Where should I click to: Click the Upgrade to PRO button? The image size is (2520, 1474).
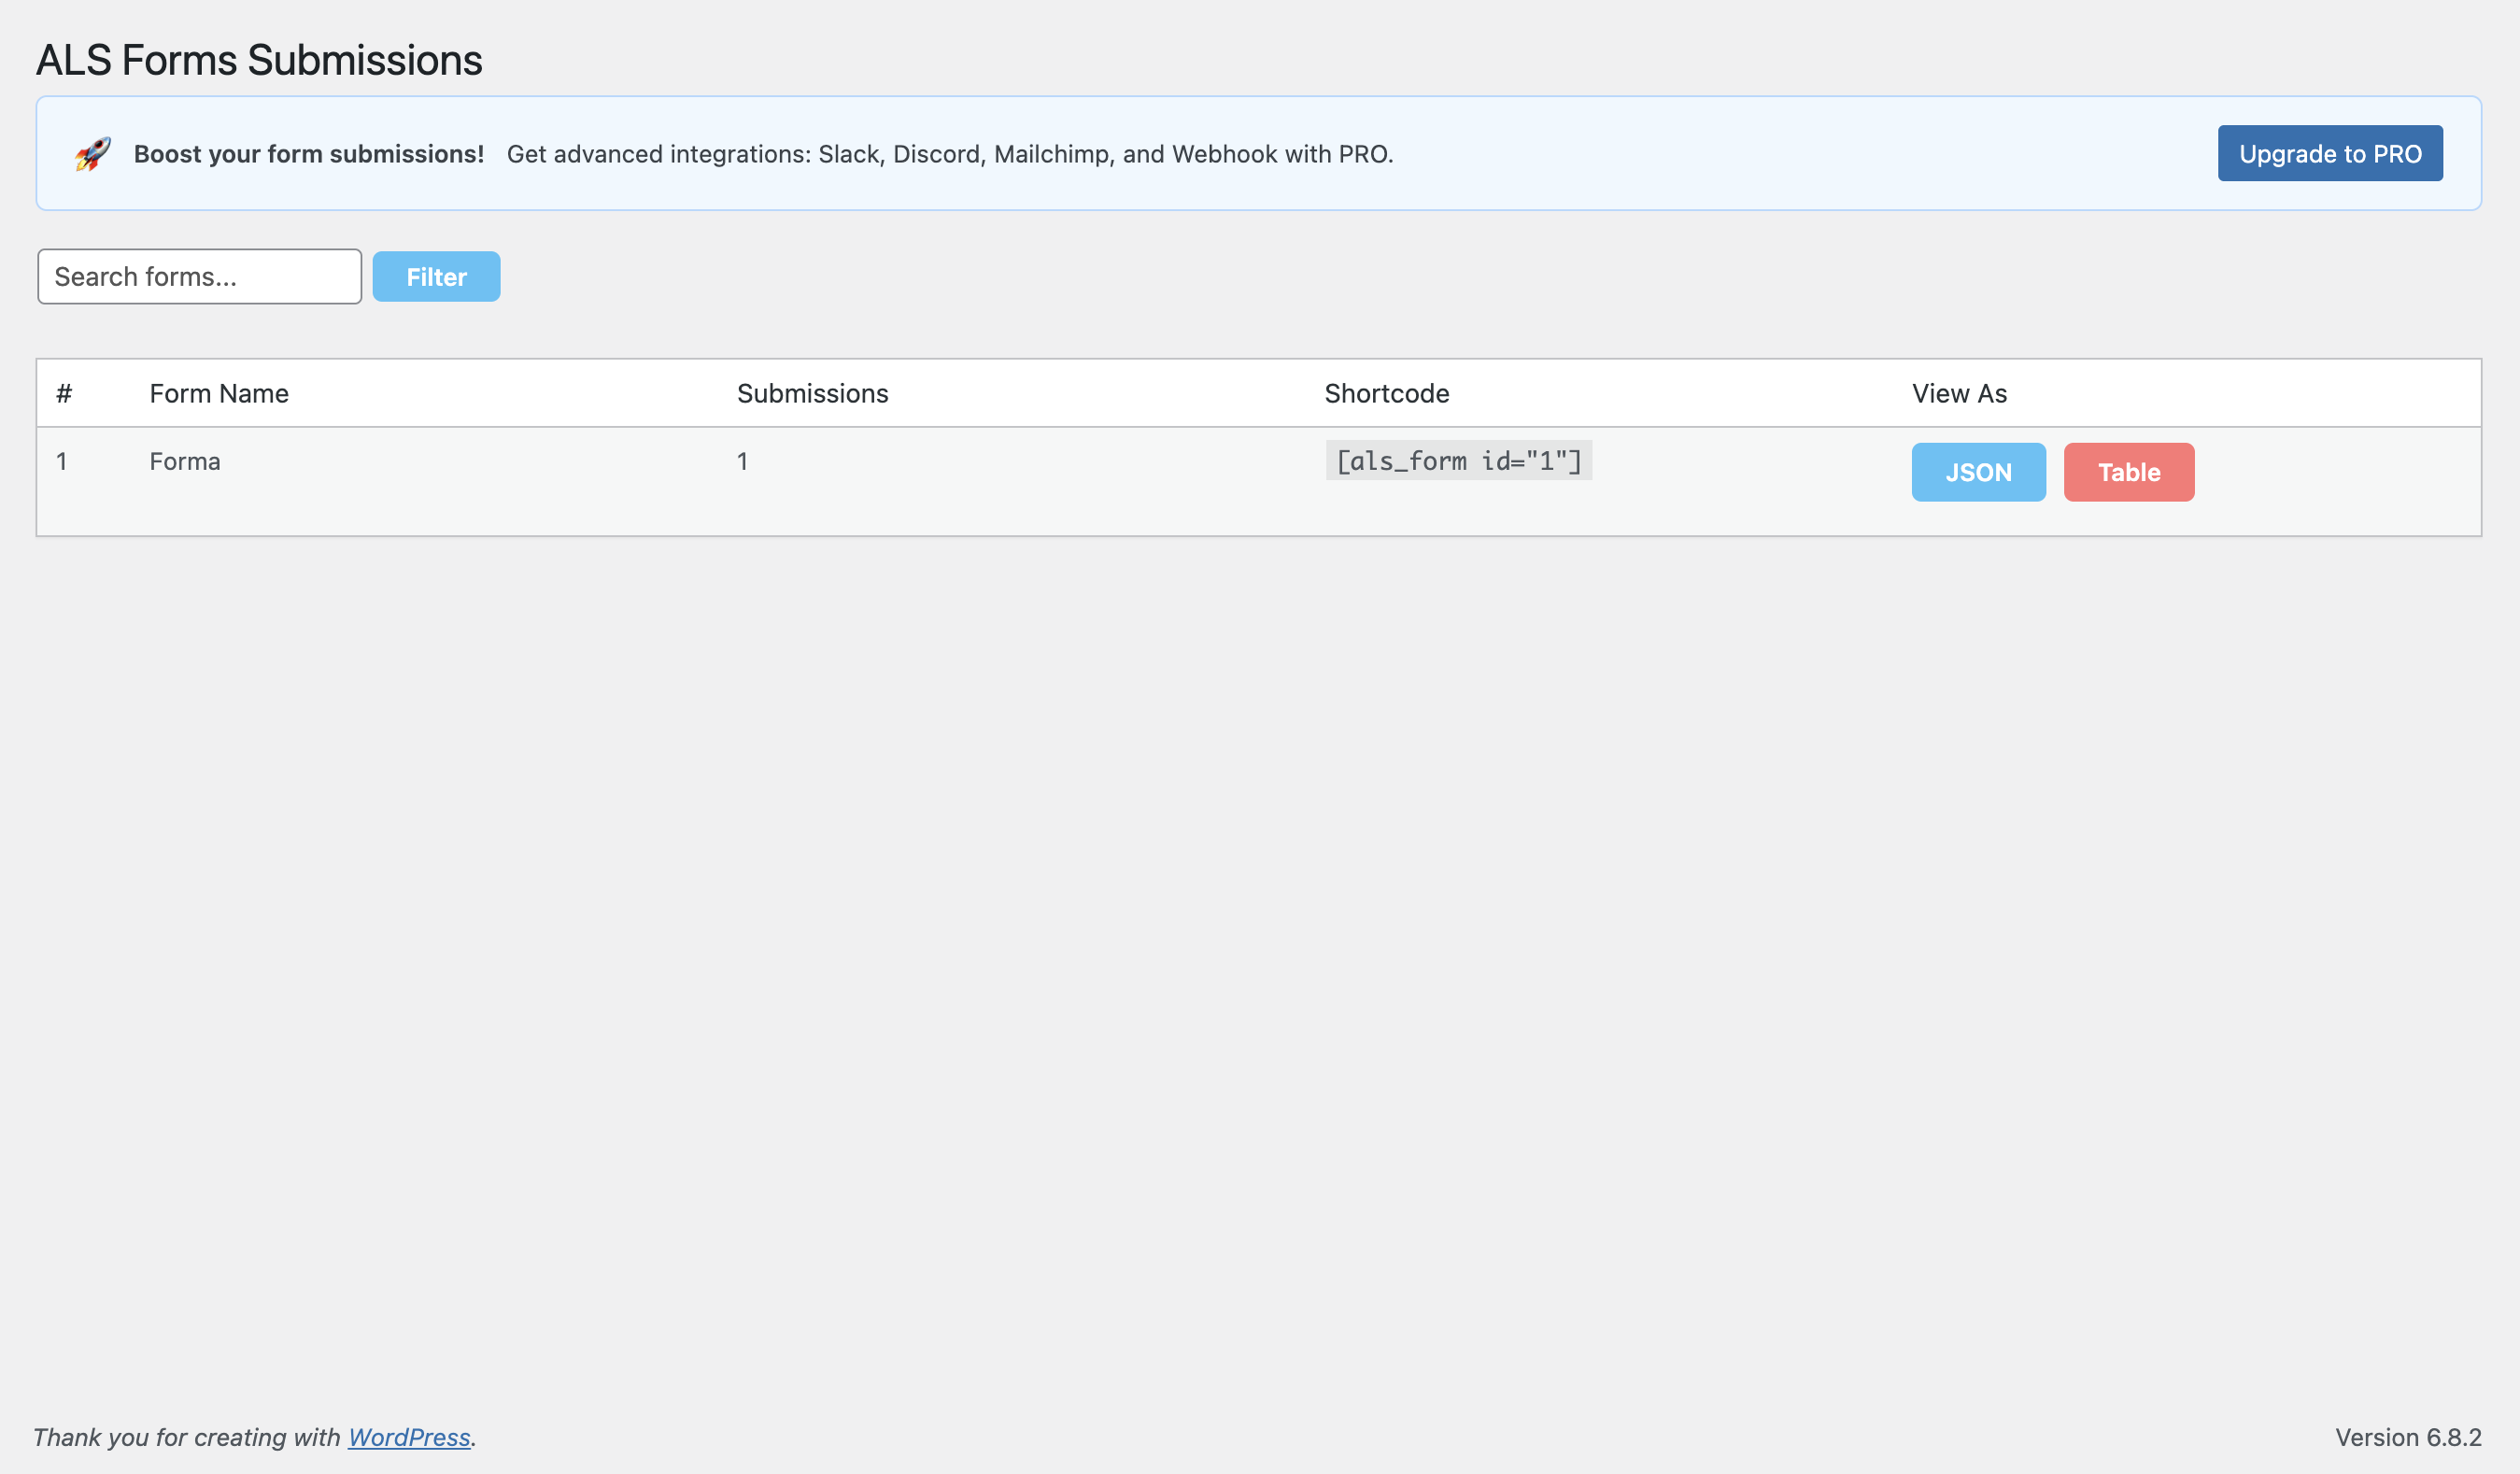[x=2330, y=153]
